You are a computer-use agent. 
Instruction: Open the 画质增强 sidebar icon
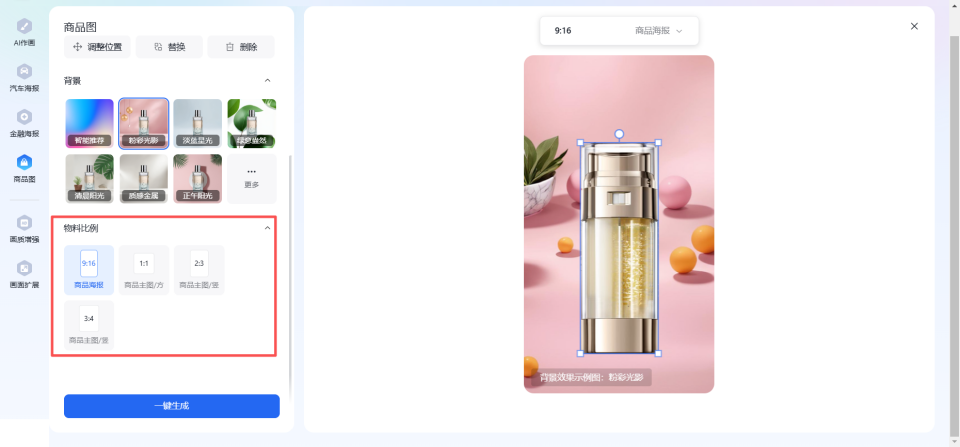[24, 229]
